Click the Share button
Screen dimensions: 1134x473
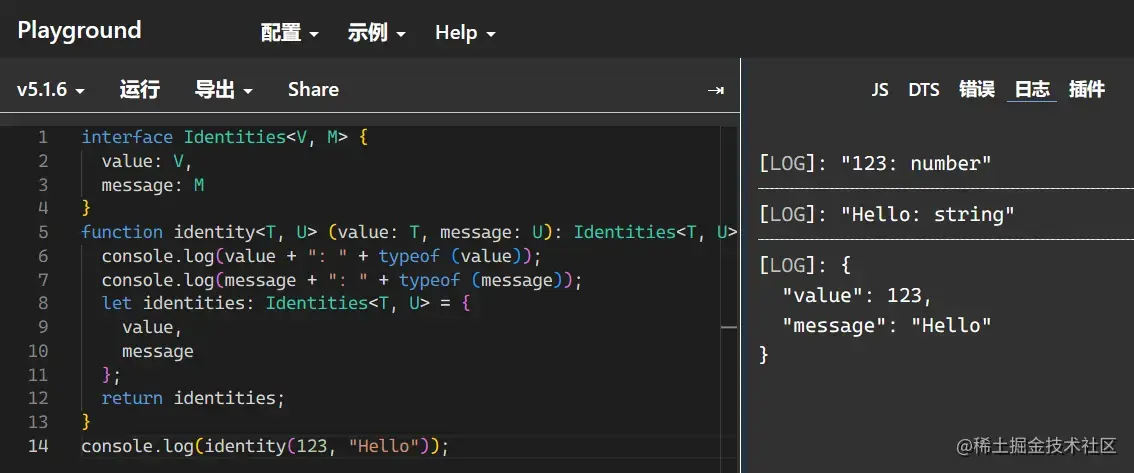[x=313, y=90]
